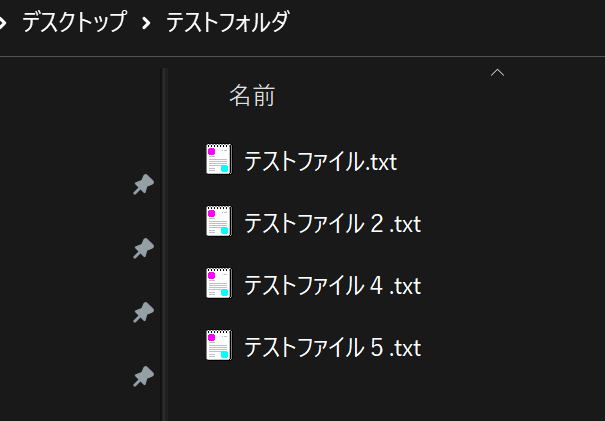Click the topmost pin icon in navigation pane
The image size is (605, 421).
point(144,184)
